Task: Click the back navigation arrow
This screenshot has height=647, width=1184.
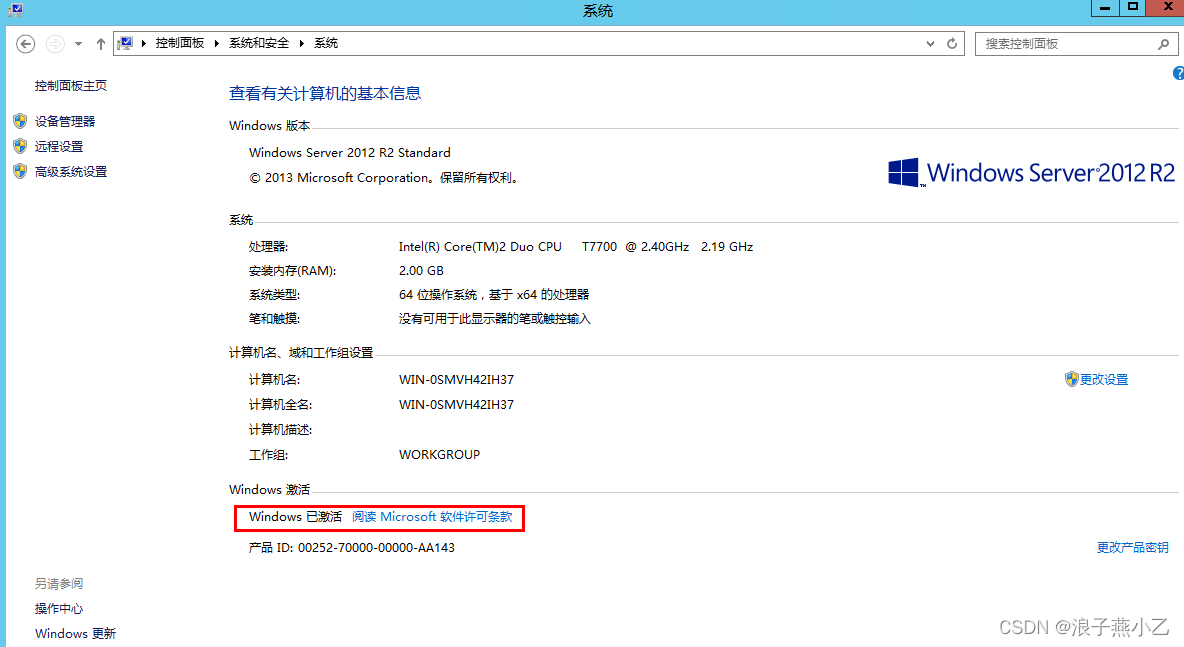Action: point(24,43)
